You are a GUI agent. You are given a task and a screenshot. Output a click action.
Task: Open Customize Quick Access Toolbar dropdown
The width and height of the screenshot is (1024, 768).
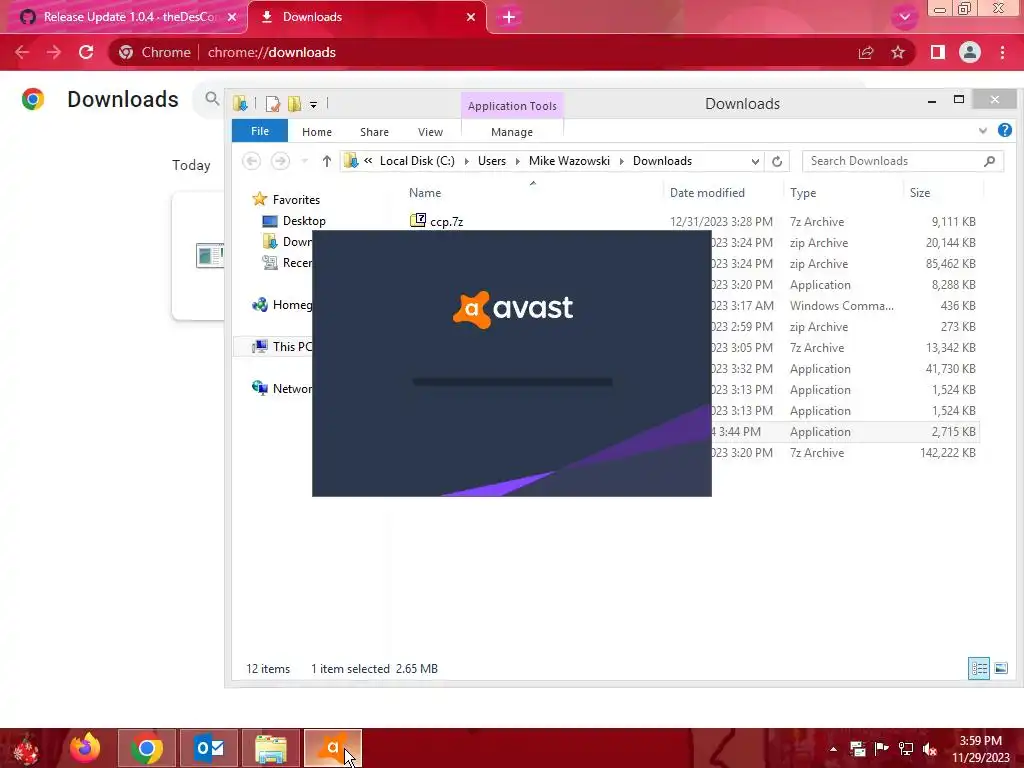(313, 104)
